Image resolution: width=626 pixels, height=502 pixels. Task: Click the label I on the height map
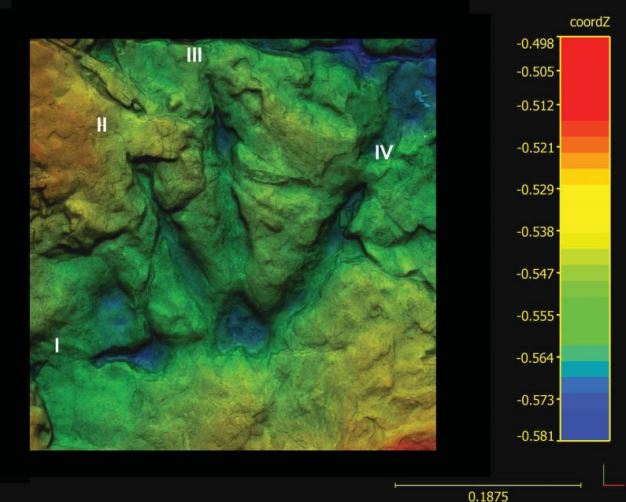tap(57, 346)
